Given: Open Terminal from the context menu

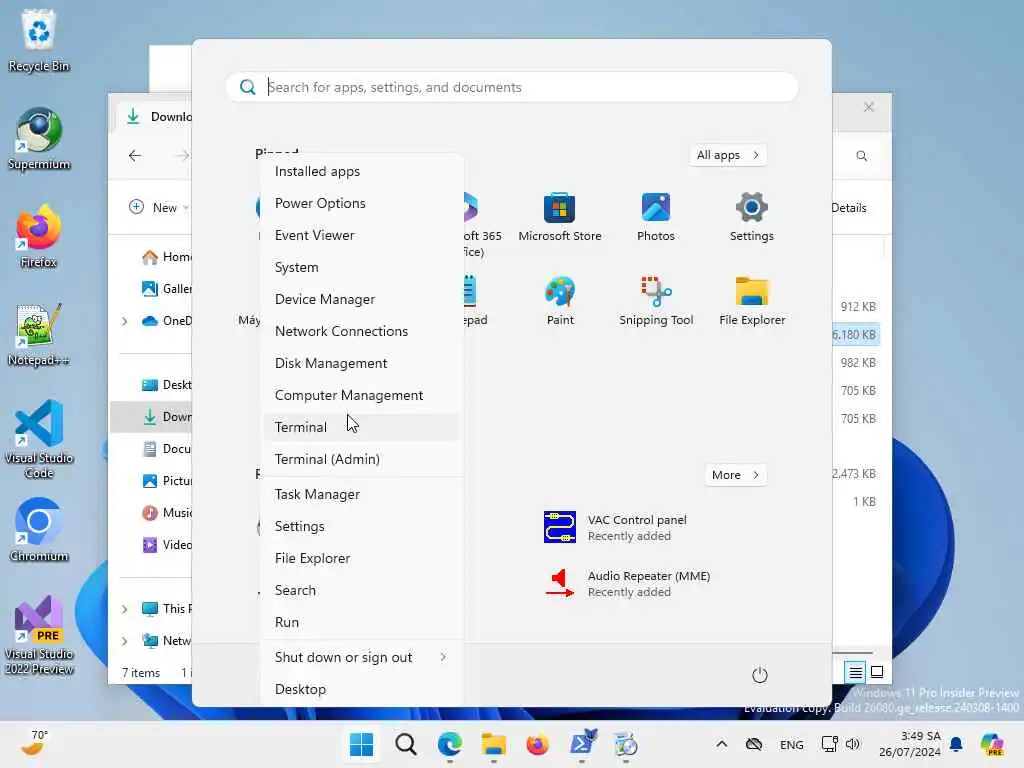Looking at the screenshot, I should tap(362, 427).
